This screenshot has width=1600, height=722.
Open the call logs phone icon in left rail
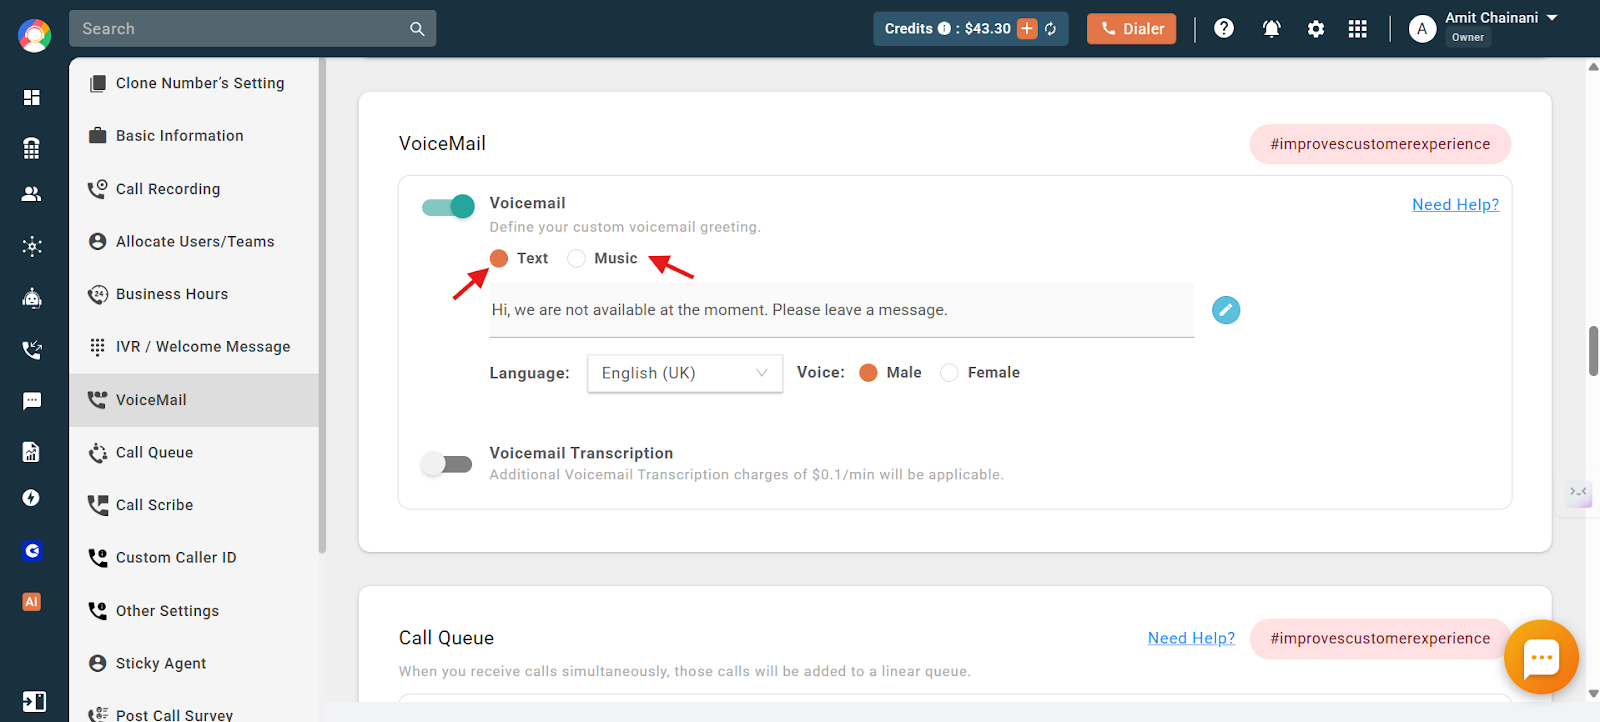(32, 350)
